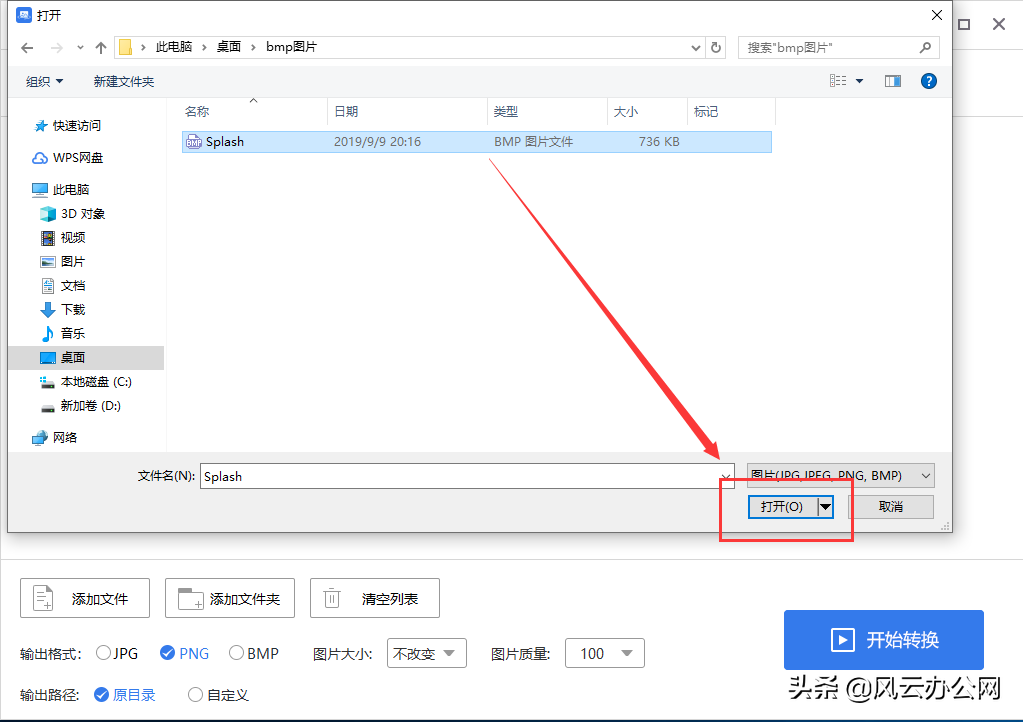Maximize the converter app window
Image resolution: width=1023 pixels, height=722 pixels.
pyautogui.click(x=964, y=25)
